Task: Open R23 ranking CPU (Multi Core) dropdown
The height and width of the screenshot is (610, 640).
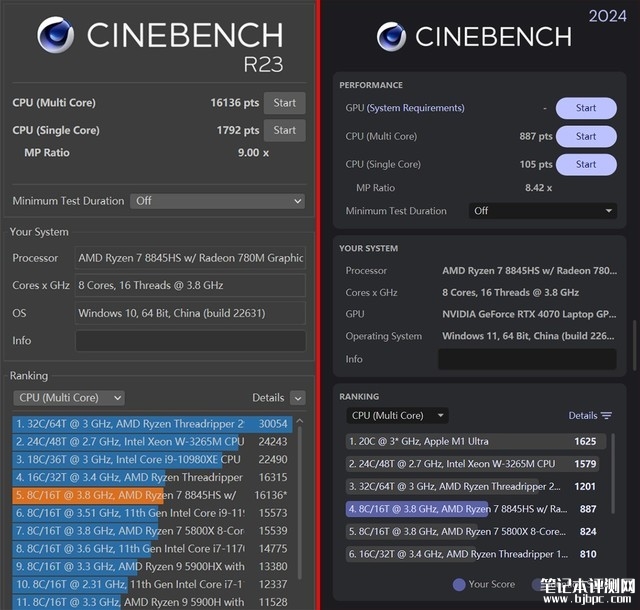Action: (69, 398)
